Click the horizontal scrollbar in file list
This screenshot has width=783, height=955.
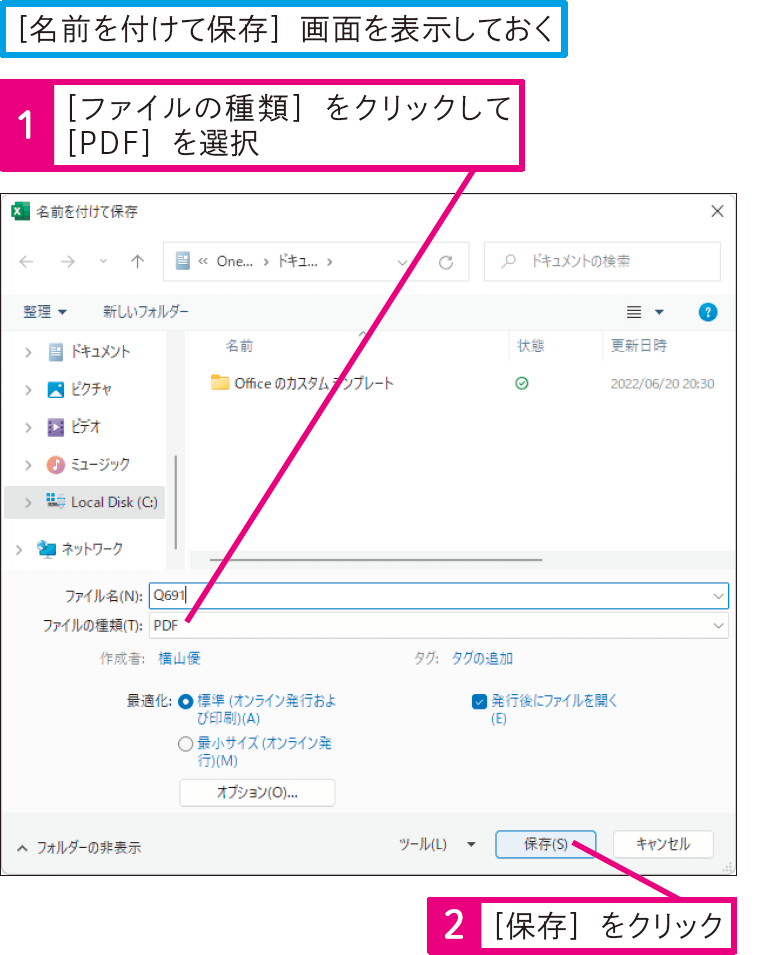(376, 559)
